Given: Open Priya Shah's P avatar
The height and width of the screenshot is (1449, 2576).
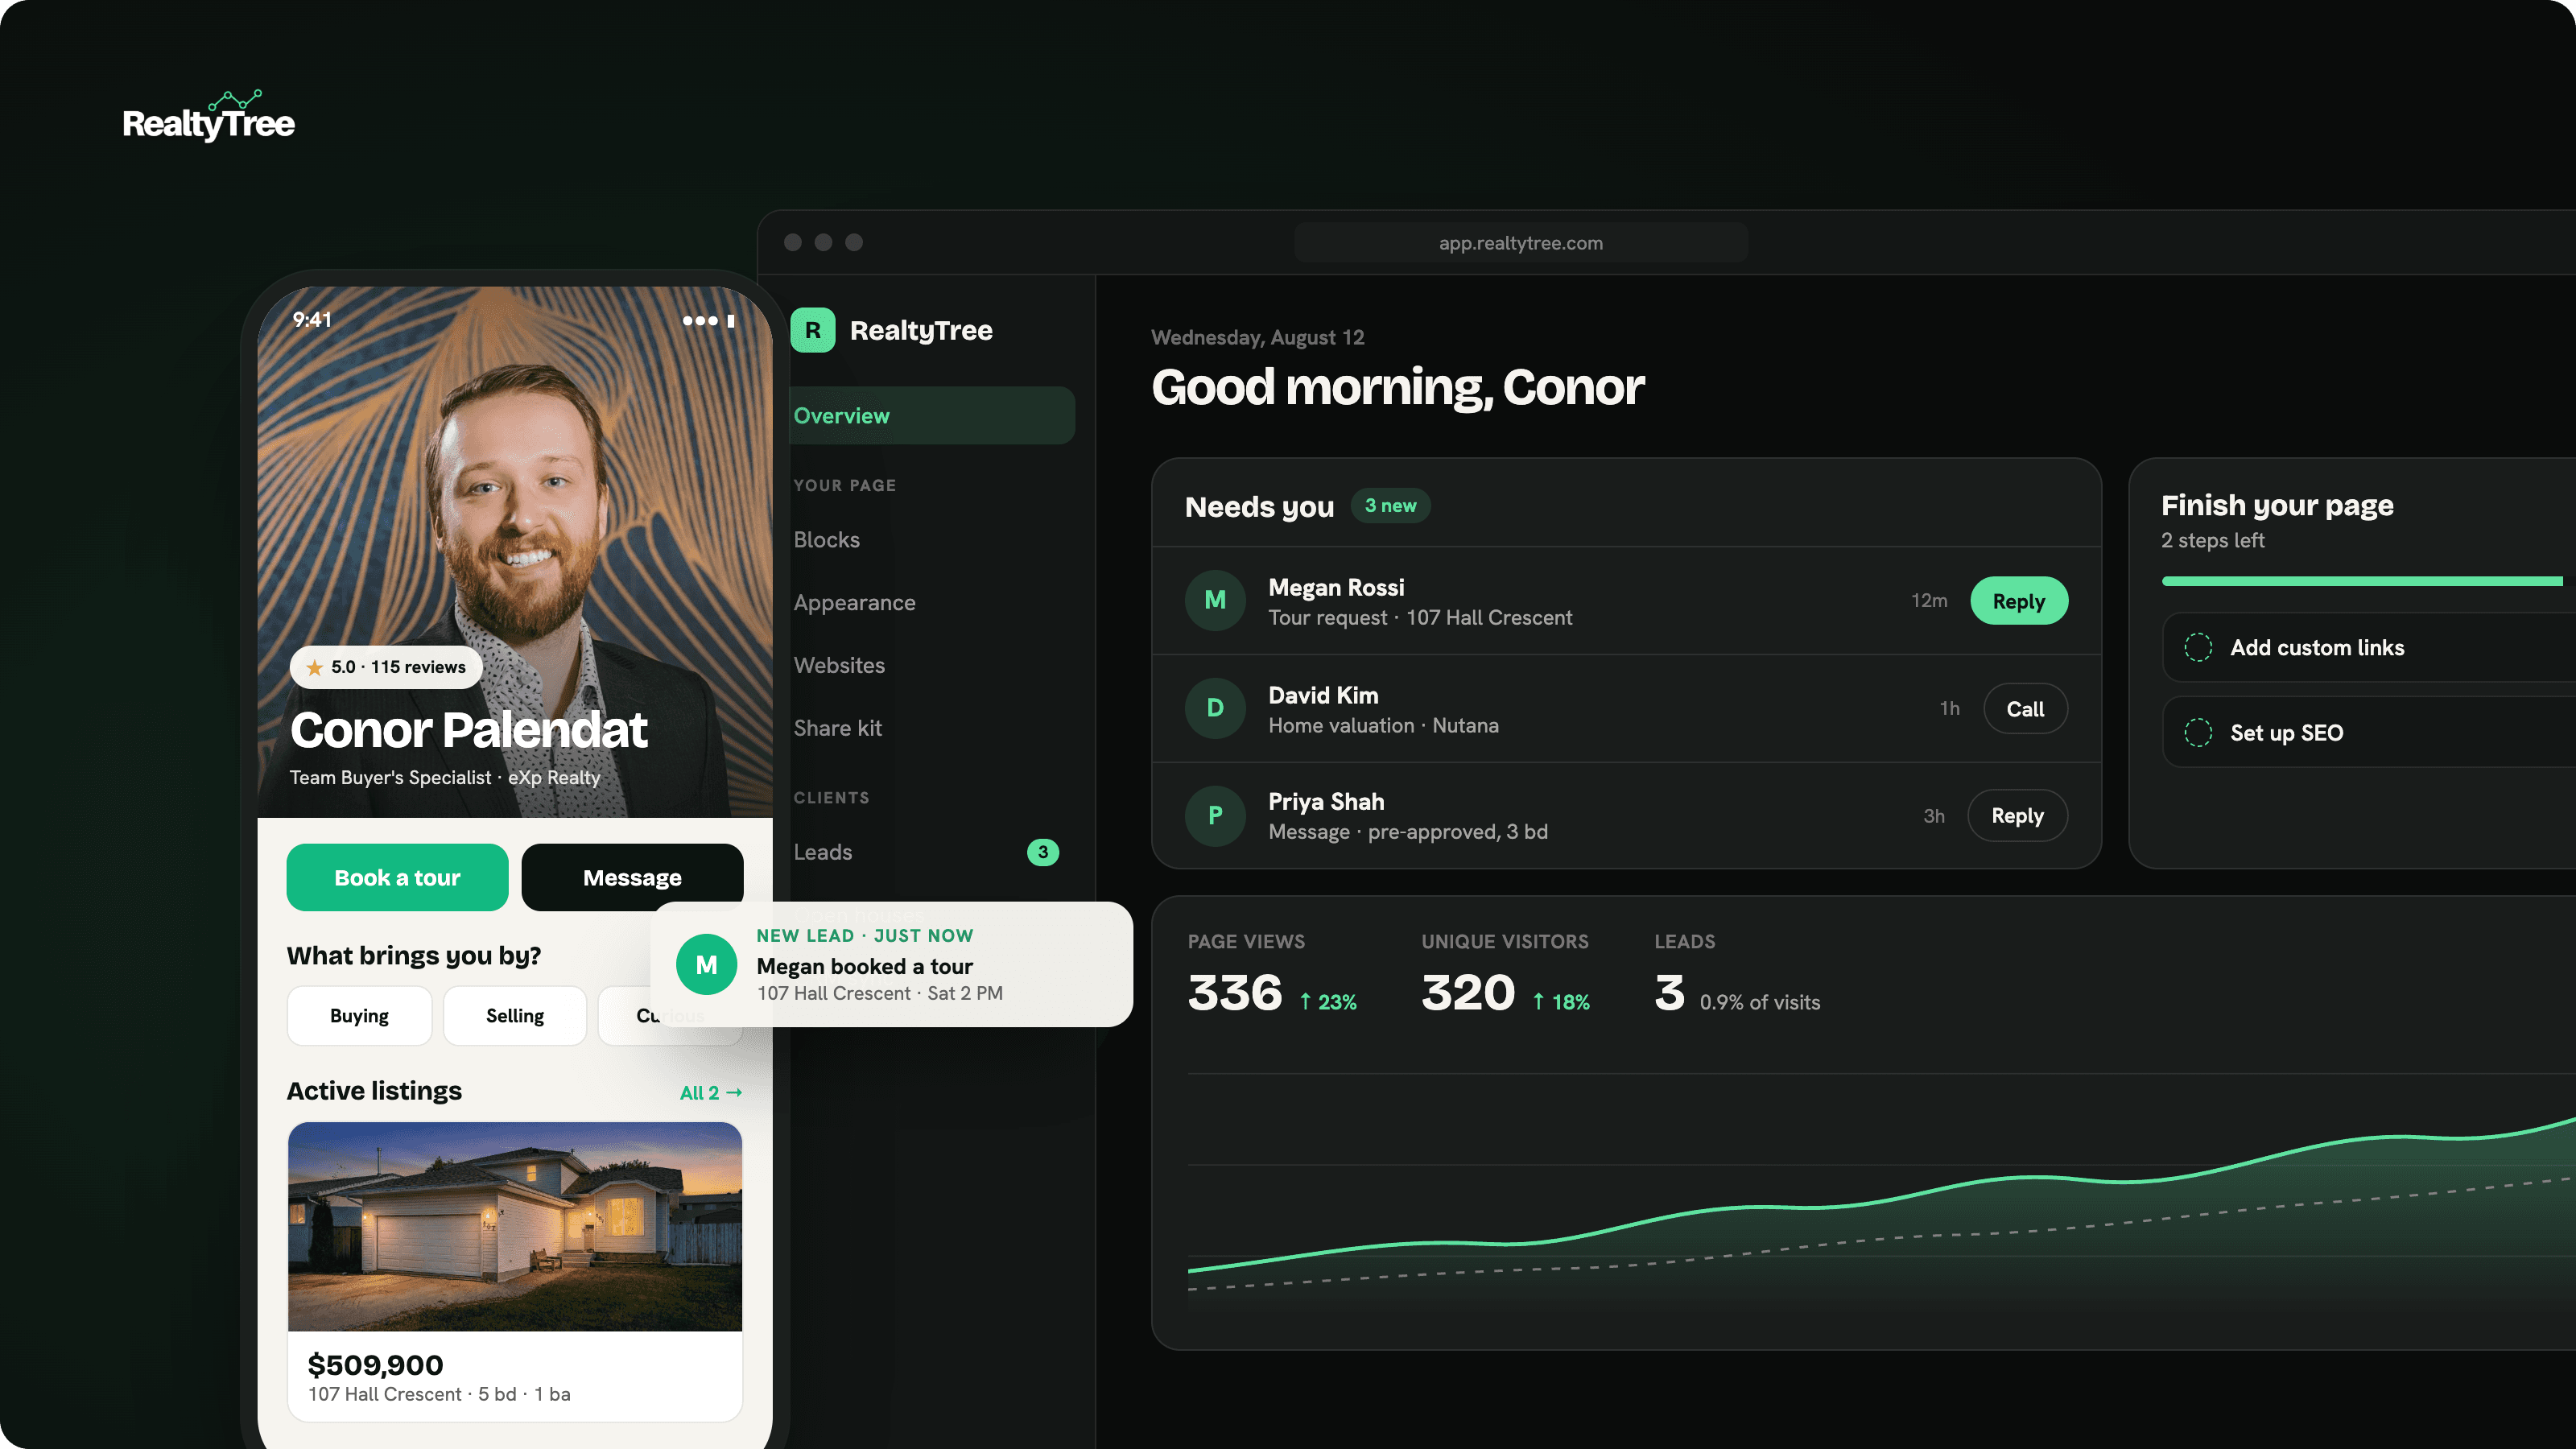Looking at the screenshot, I should coord(1215,815).
